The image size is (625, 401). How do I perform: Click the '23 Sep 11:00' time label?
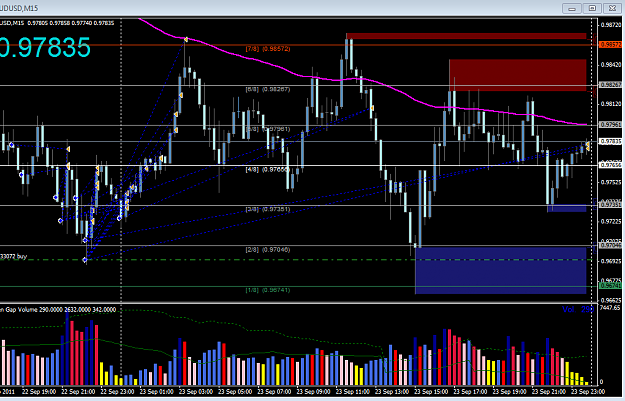pyautogui.click(x=353, y=391)
